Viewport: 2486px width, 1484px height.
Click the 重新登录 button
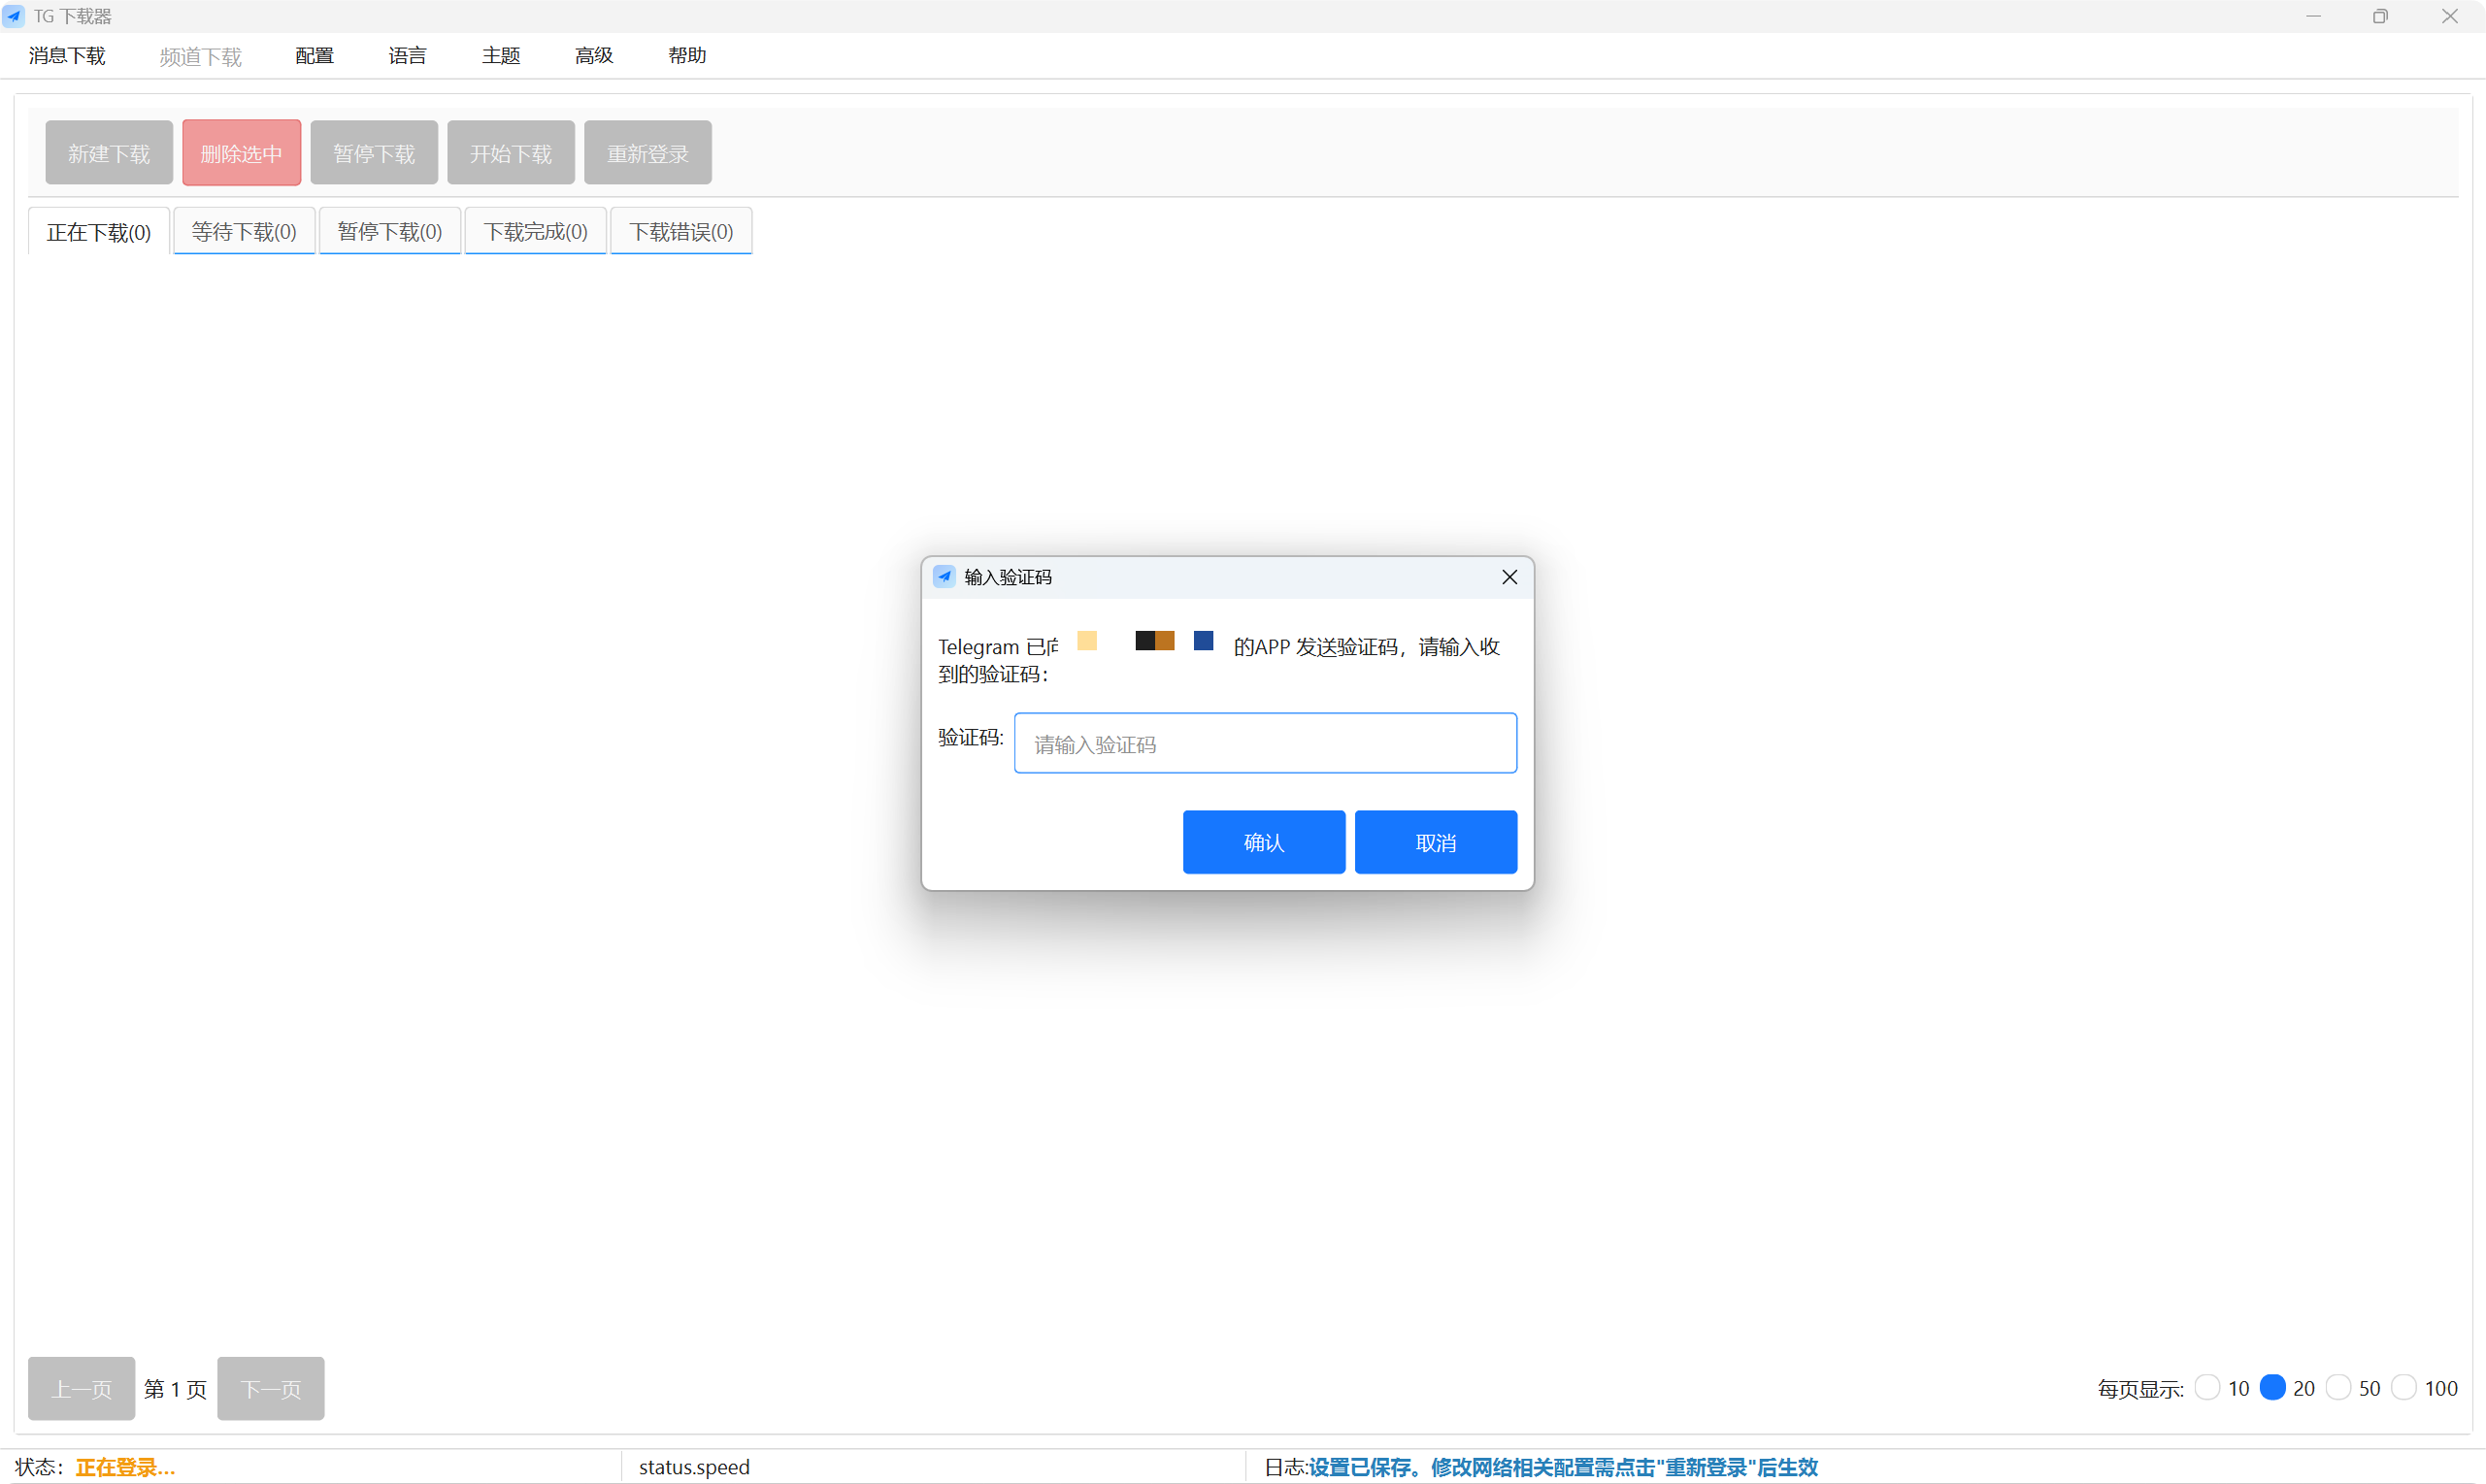click(647, 153)
